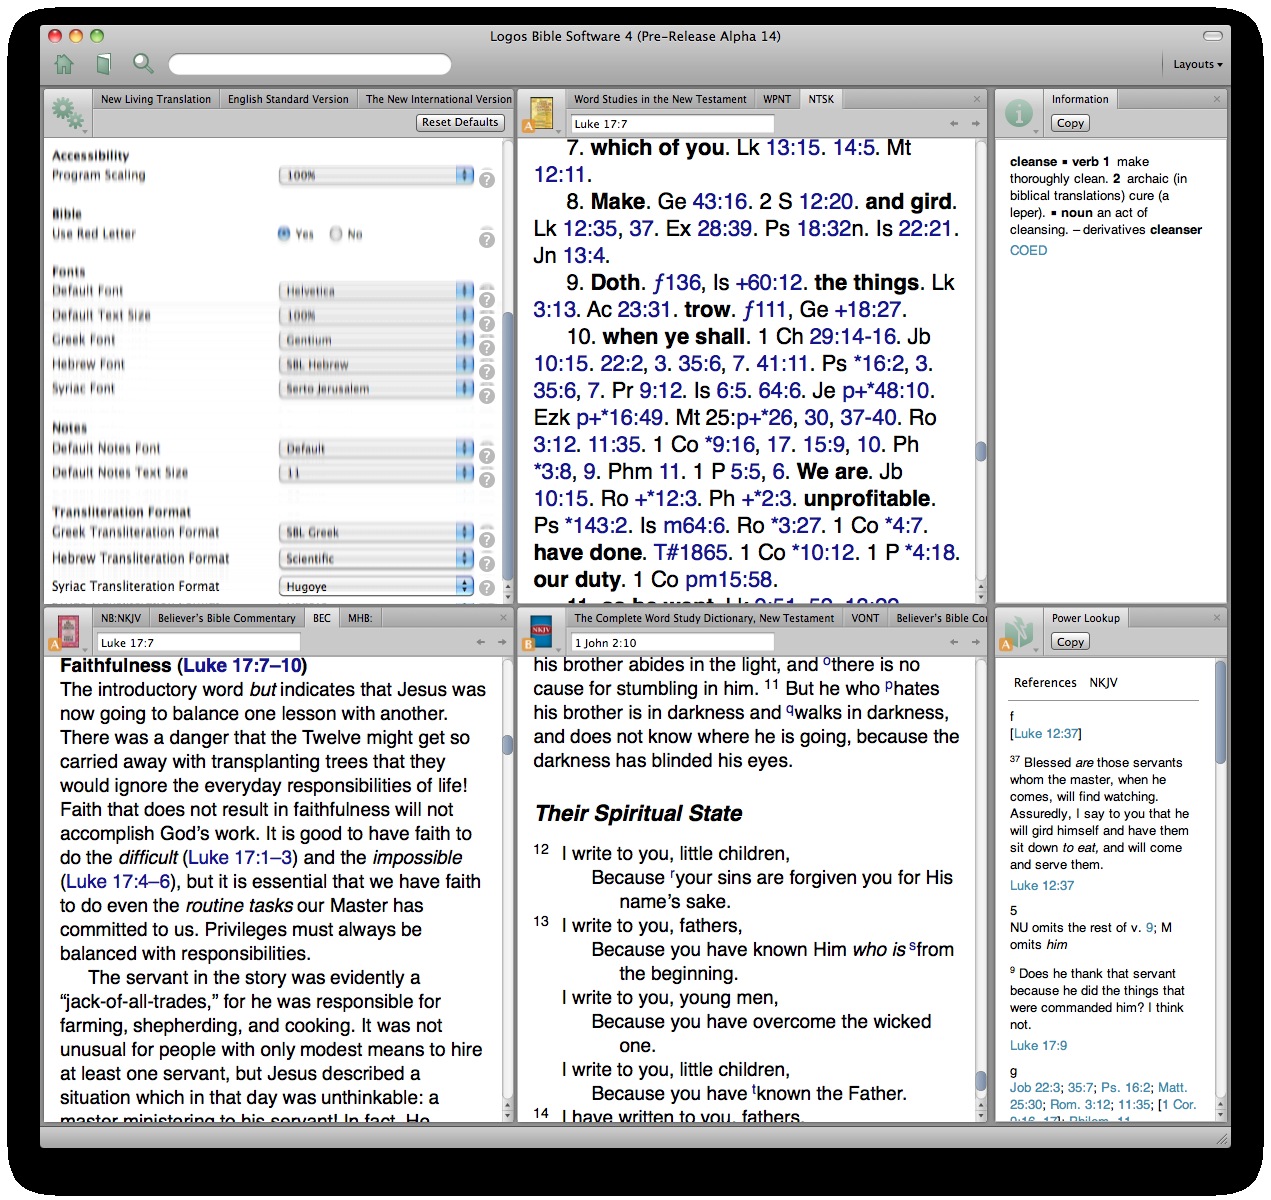Screen dimensions: 1271x1200
Task: Open help for Syriac Transliteration Format
Action: (486, 588)
